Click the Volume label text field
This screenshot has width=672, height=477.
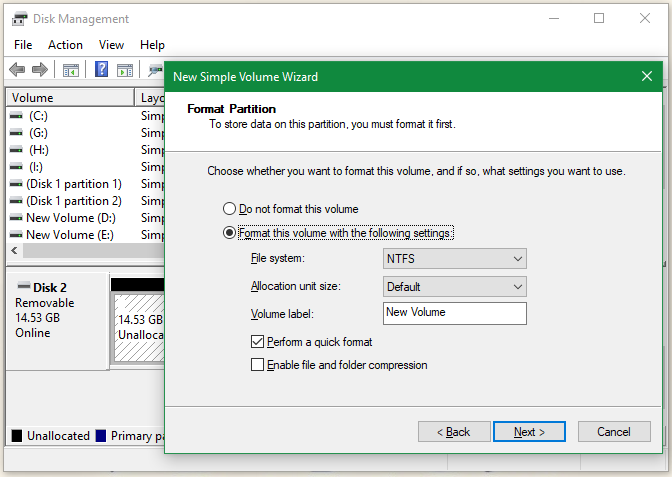click(x=455, y=313)
